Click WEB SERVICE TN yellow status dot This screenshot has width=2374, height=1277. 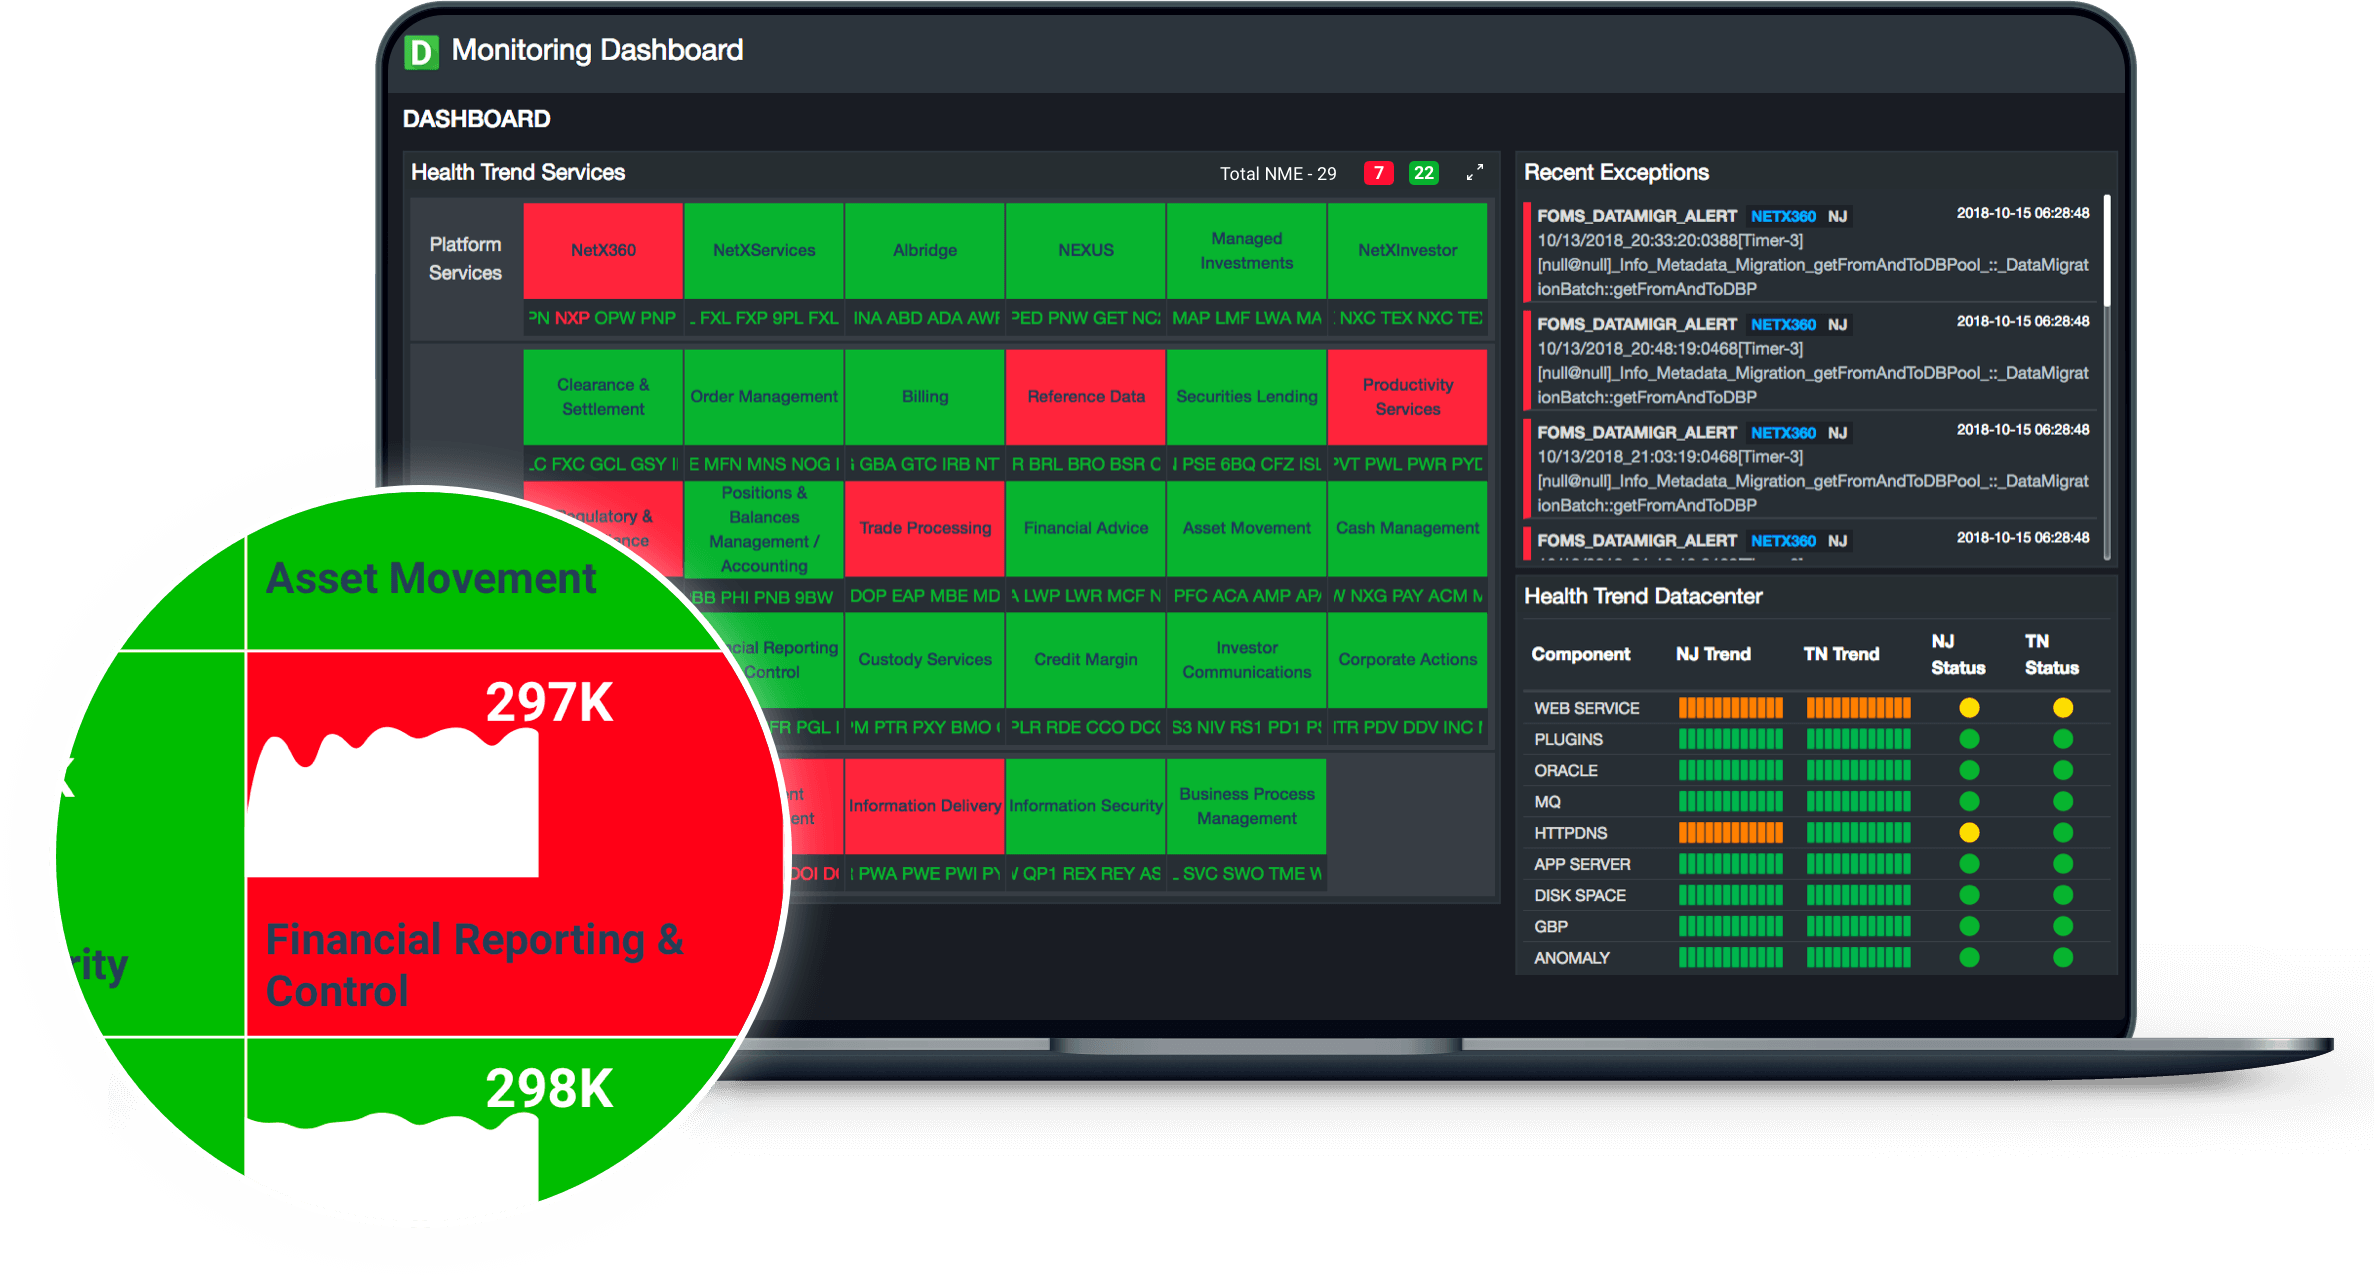[2062, 708]
